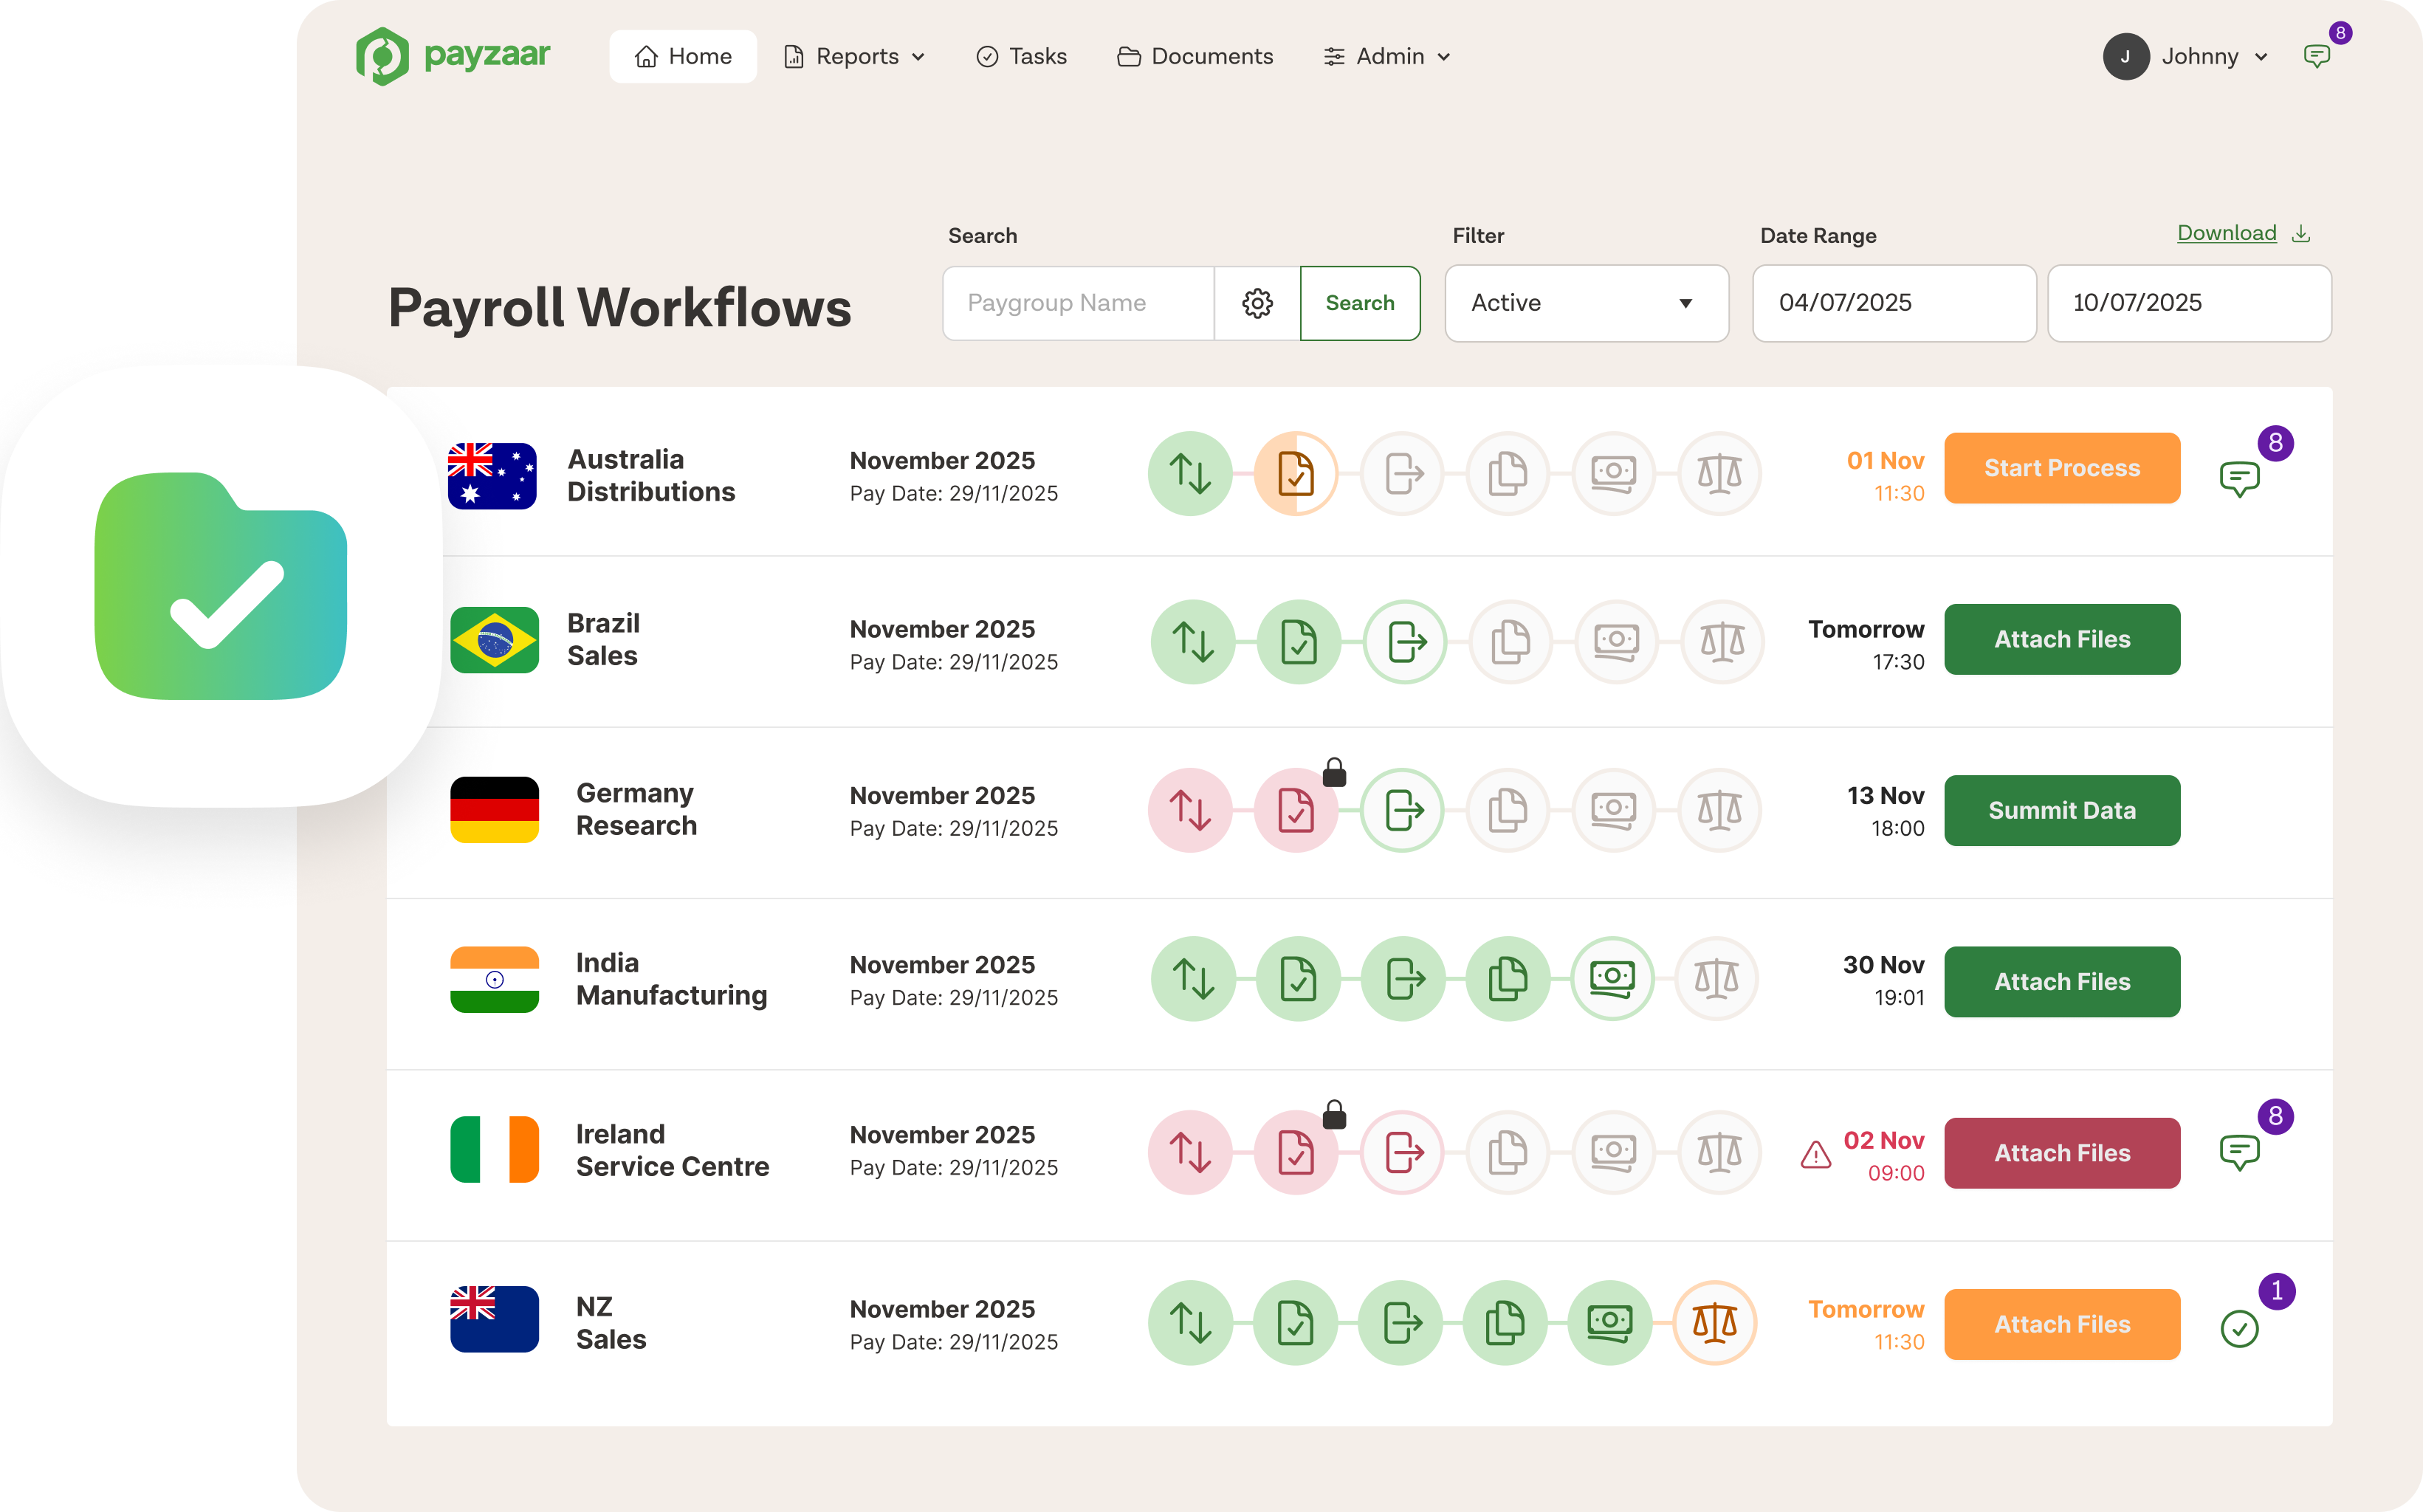Click start date 04/07/2025 field
Image resolution: width=2423 pixels, height=1512 pixels.
[x=1894, y=303]
